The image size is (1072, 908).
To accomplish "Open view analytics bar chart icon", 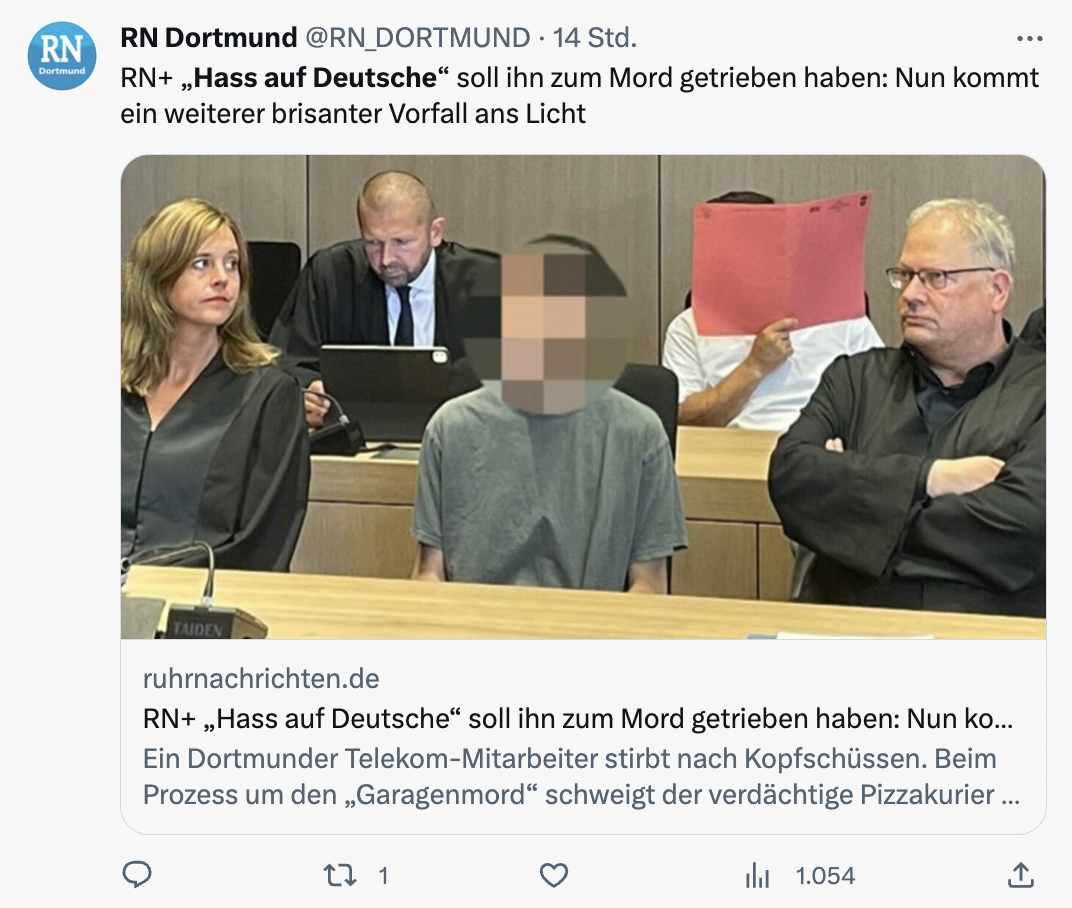I will pos(757,875).
